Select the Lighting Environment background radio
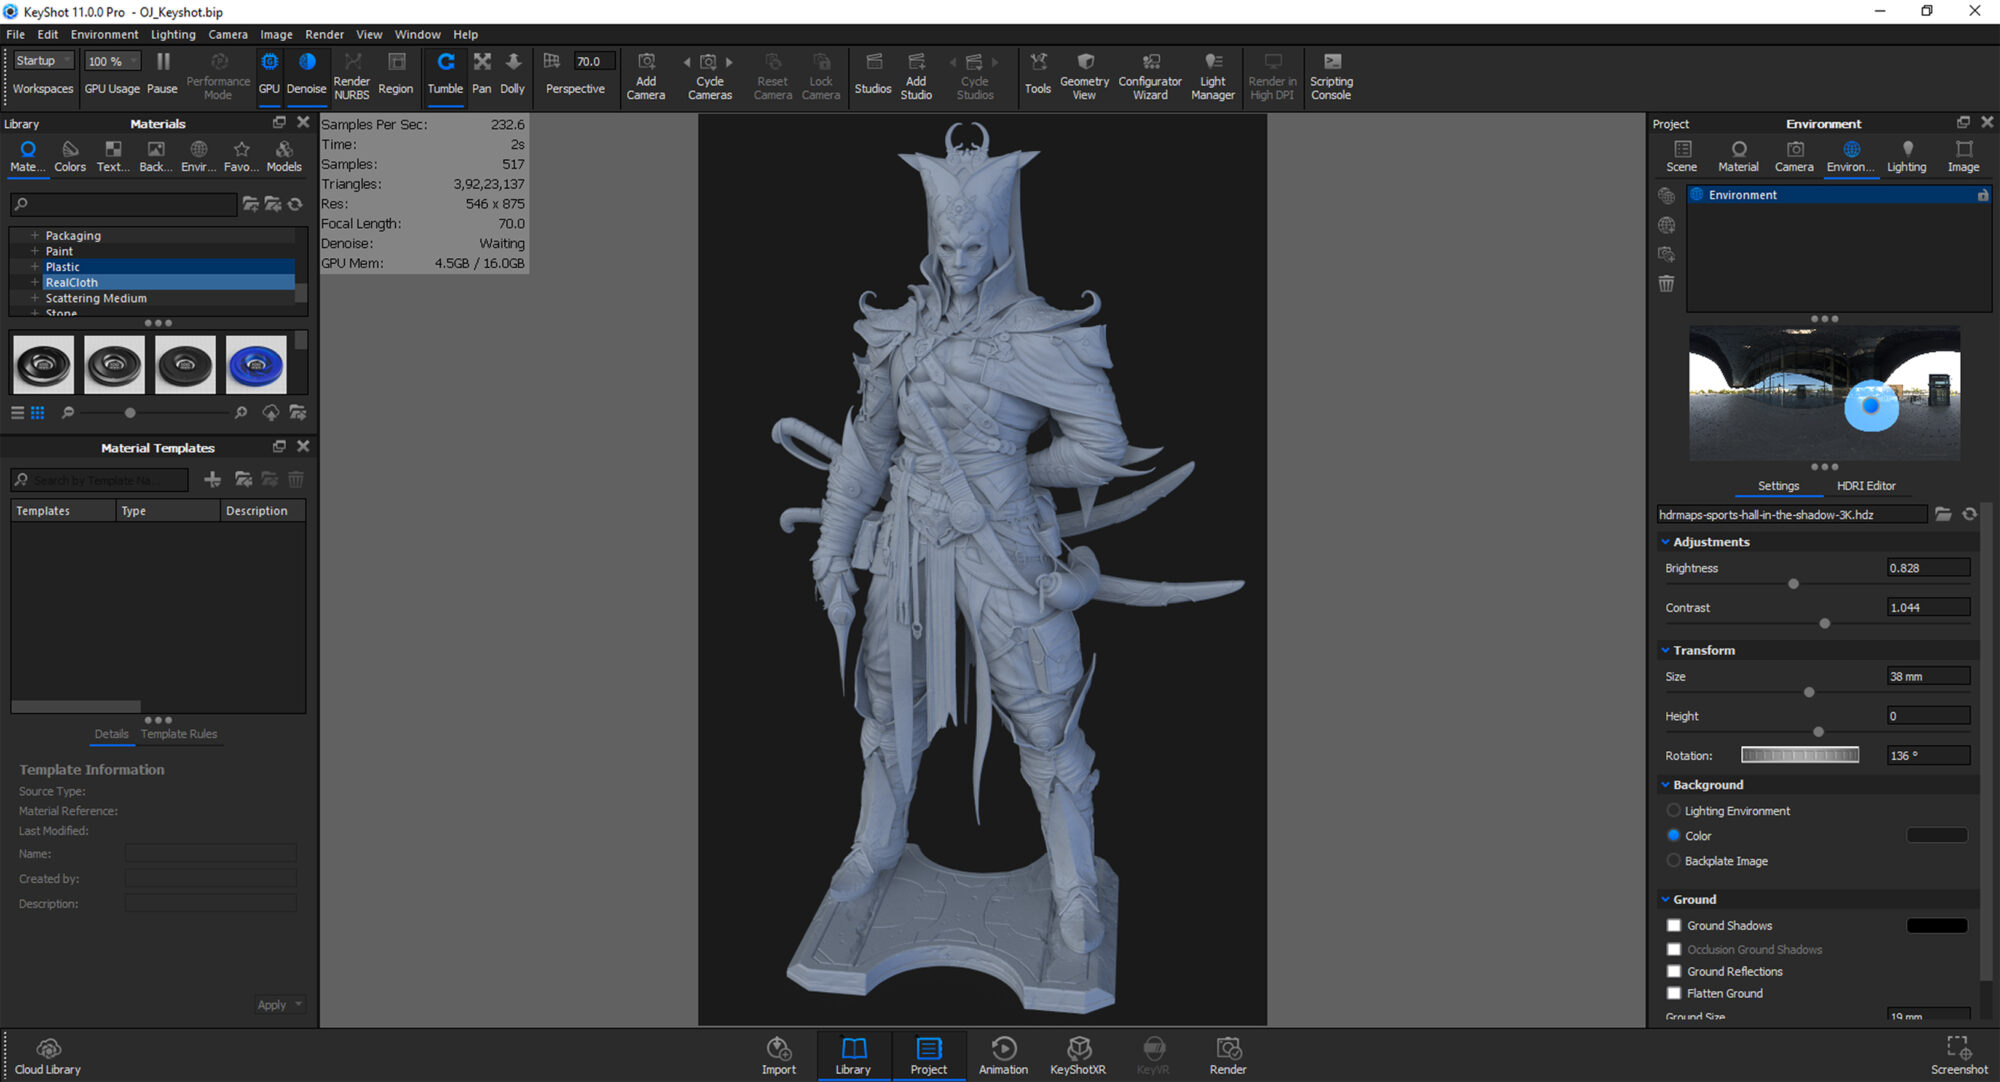Viewport: 2000px width, 1082px height. 1674,810
